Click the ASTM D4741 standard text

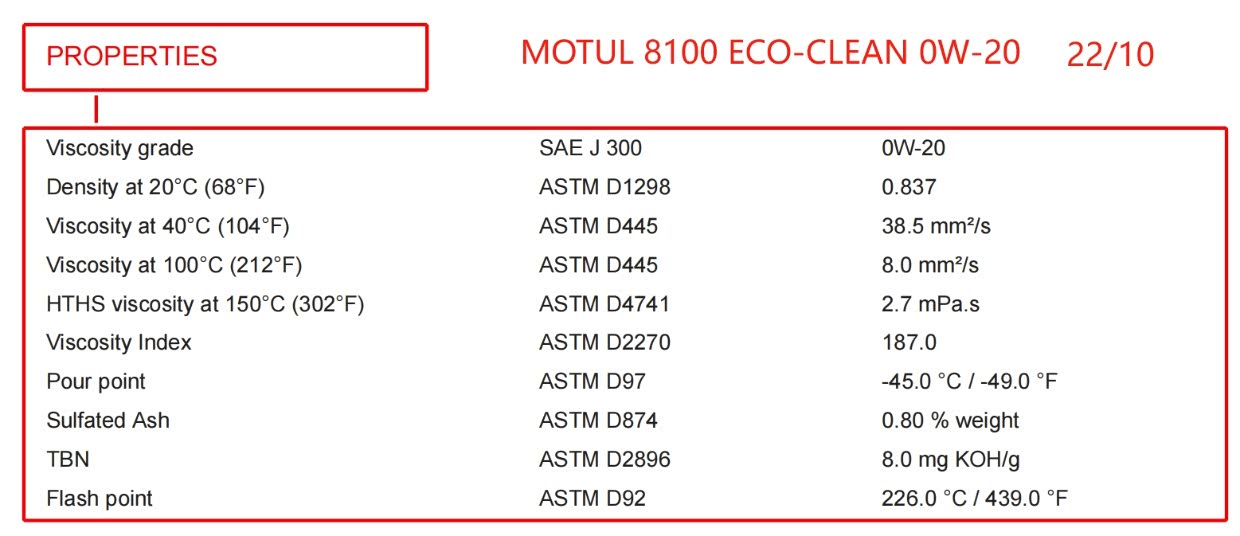tap(604, 304)
